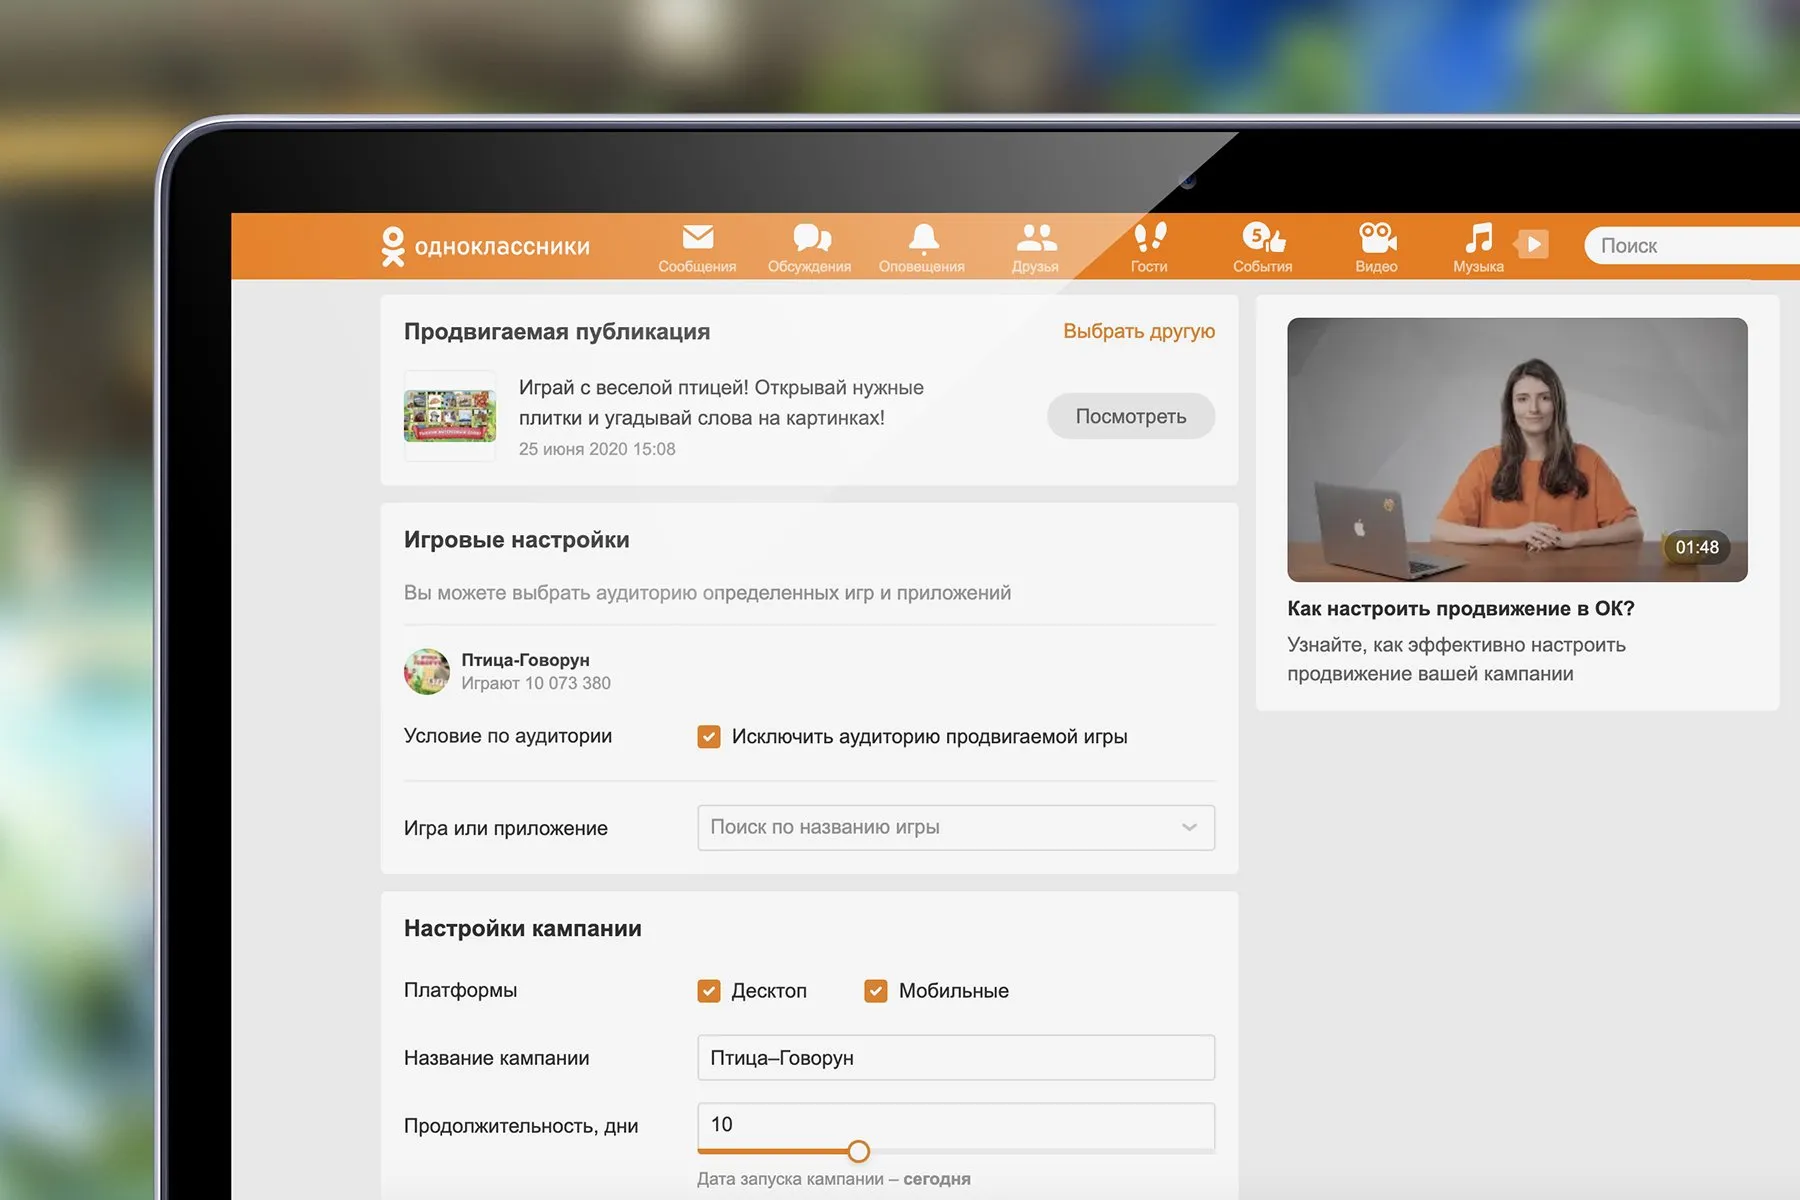Click the Продвигаемая публикация heading
Viewport: 1800px width, 1200px height.
click(x=557, y=332)
